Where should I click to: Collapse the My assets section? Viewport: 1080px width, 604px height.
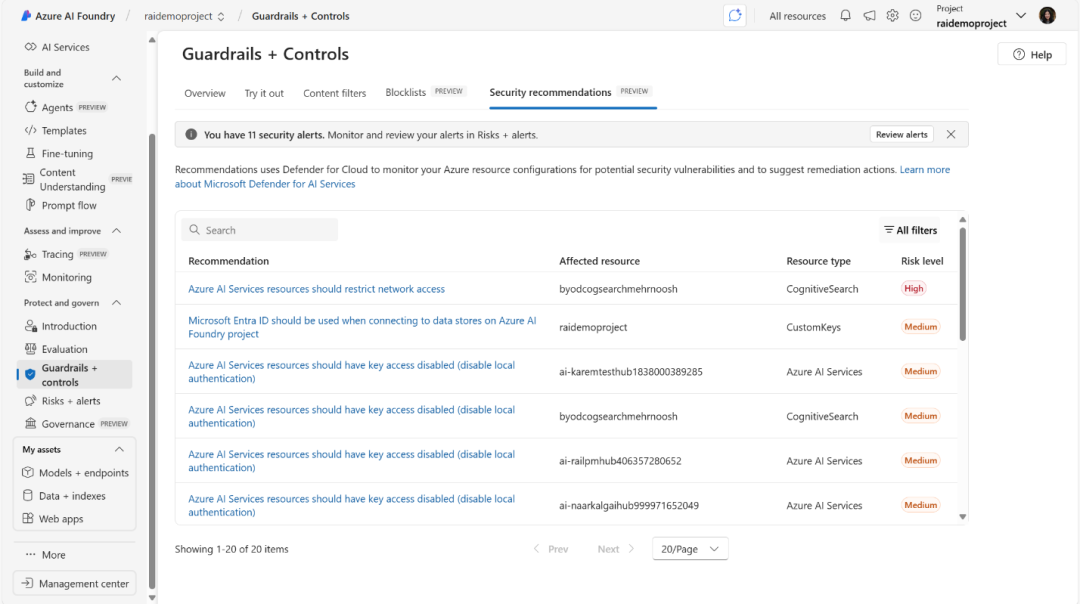[x=119, y=449]
